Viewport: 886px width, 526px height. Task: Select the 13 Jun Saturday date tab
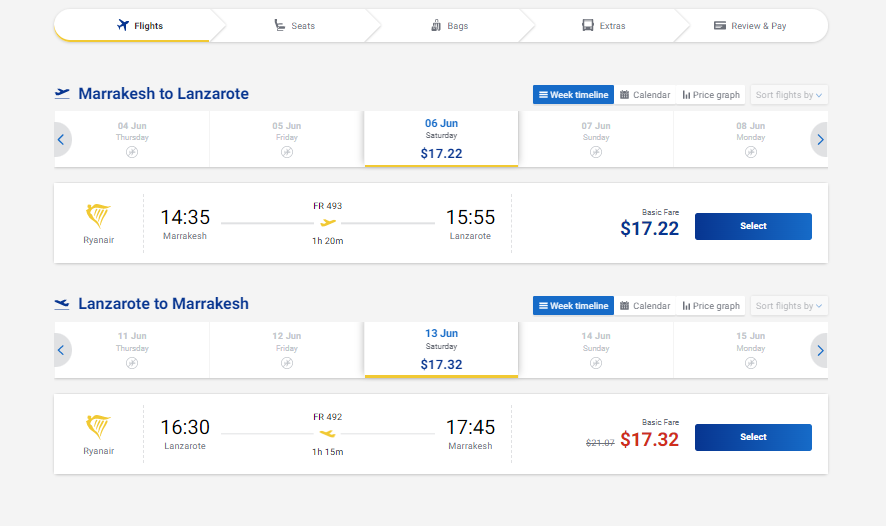pos(441,350)
